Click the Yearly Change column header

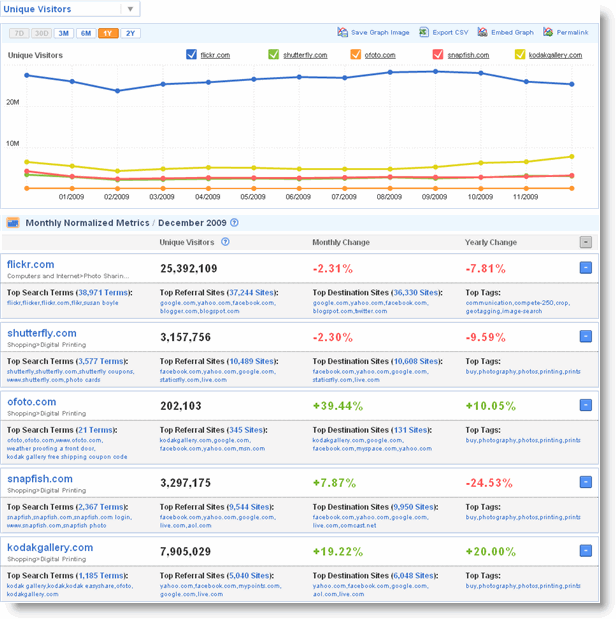(x=491, y=242)
